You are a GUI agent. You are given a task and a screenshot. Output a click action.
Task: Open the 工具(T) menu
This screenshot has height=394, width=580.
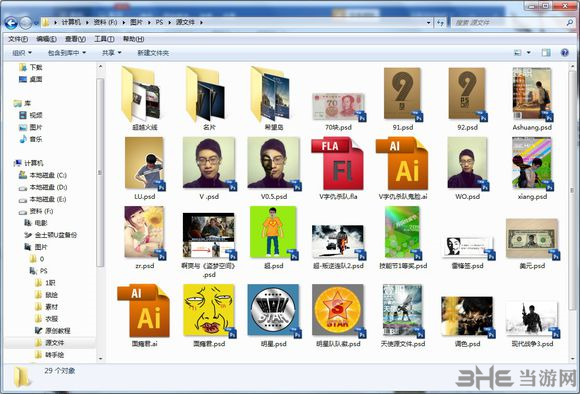104,39
